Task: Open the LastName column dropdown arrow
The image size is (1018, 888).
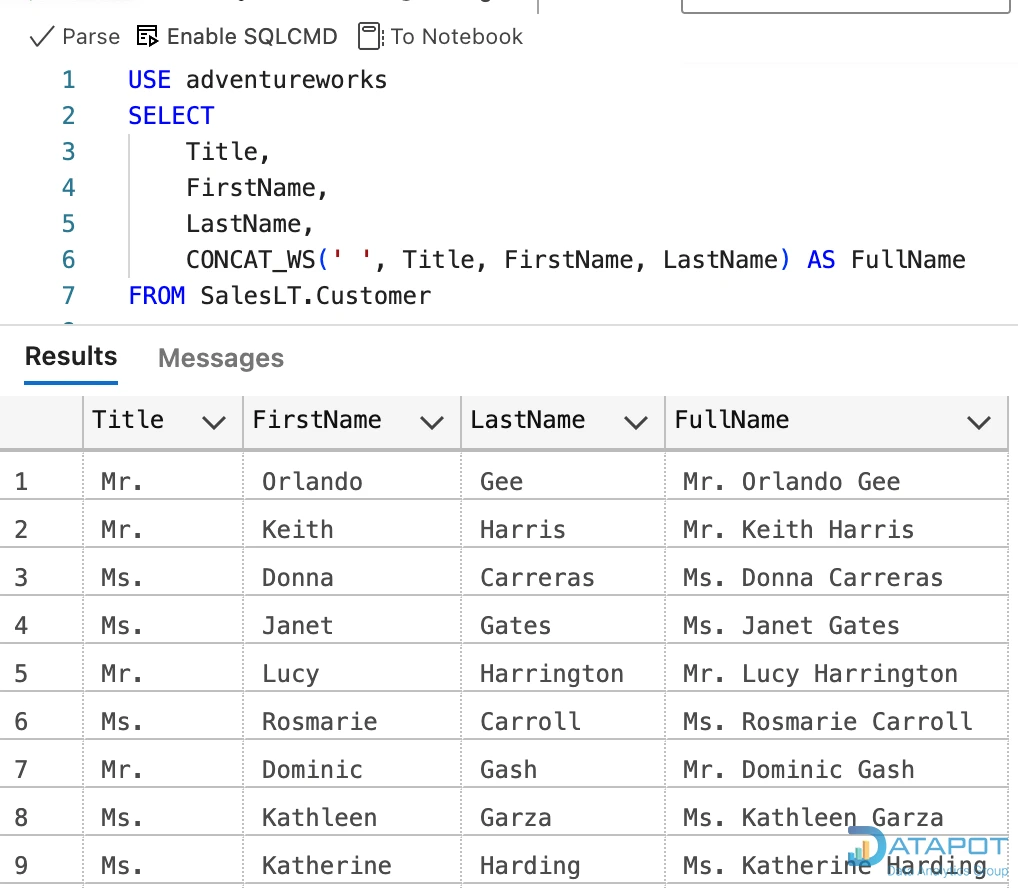Action: tap(636, 423)
